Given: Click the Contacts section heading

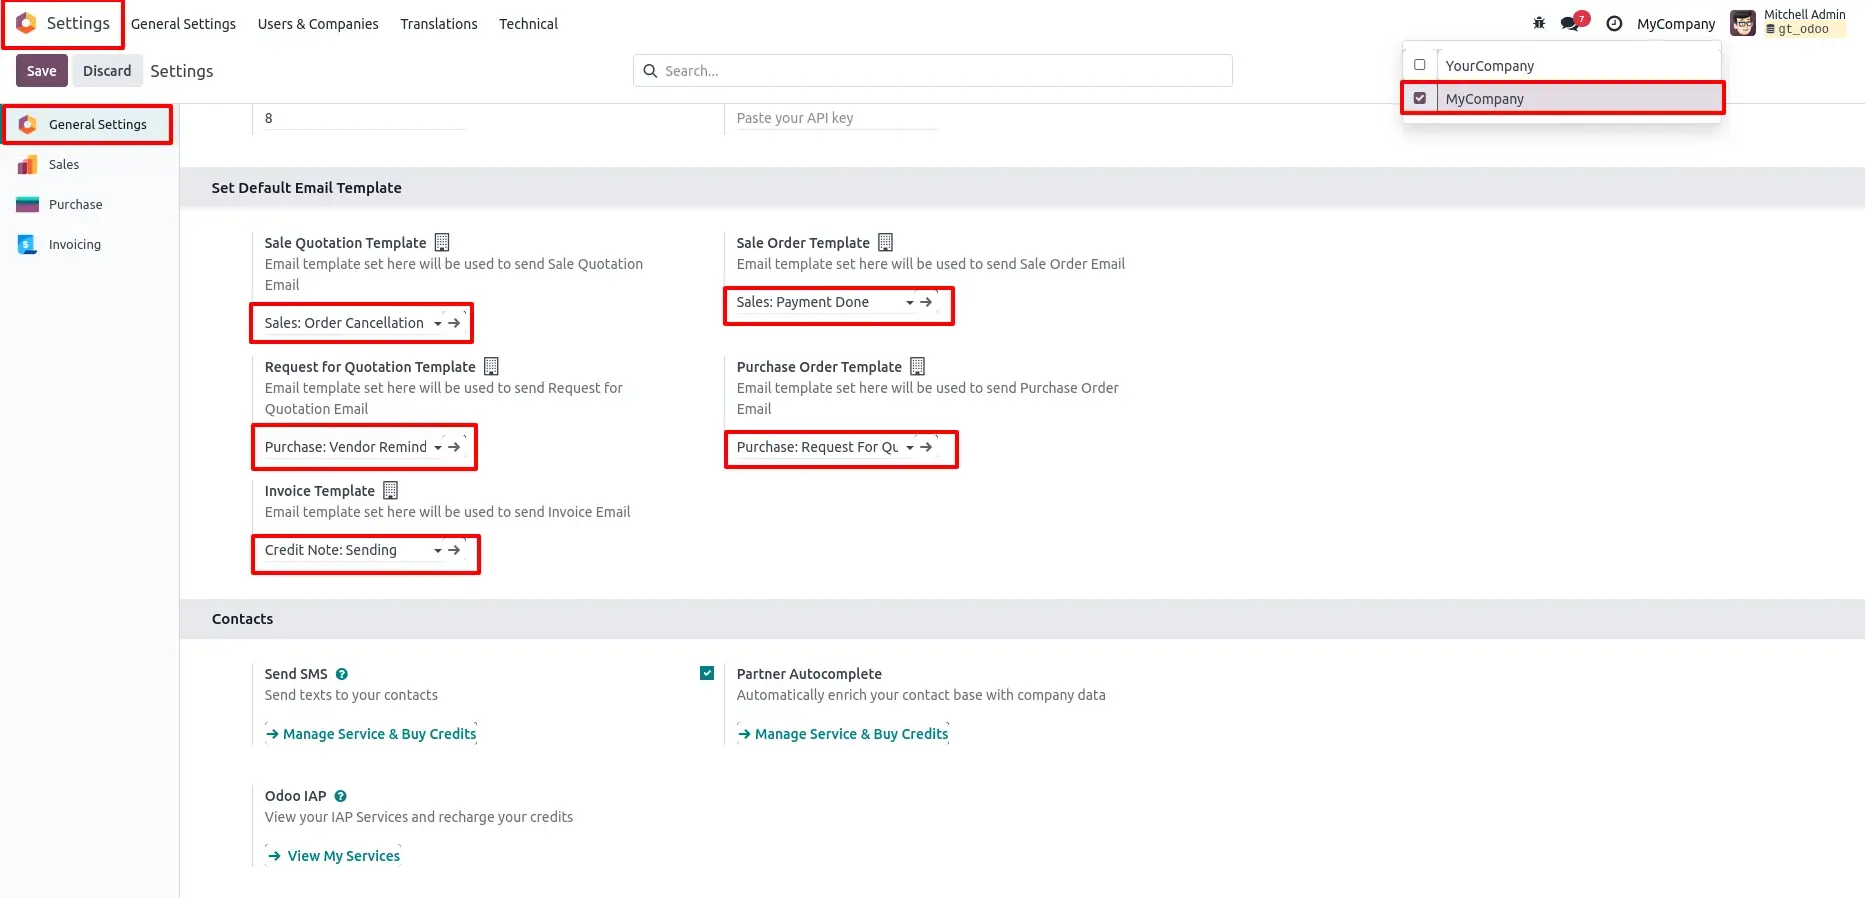Looking at the screenshot, I should (x=242, y=619).
